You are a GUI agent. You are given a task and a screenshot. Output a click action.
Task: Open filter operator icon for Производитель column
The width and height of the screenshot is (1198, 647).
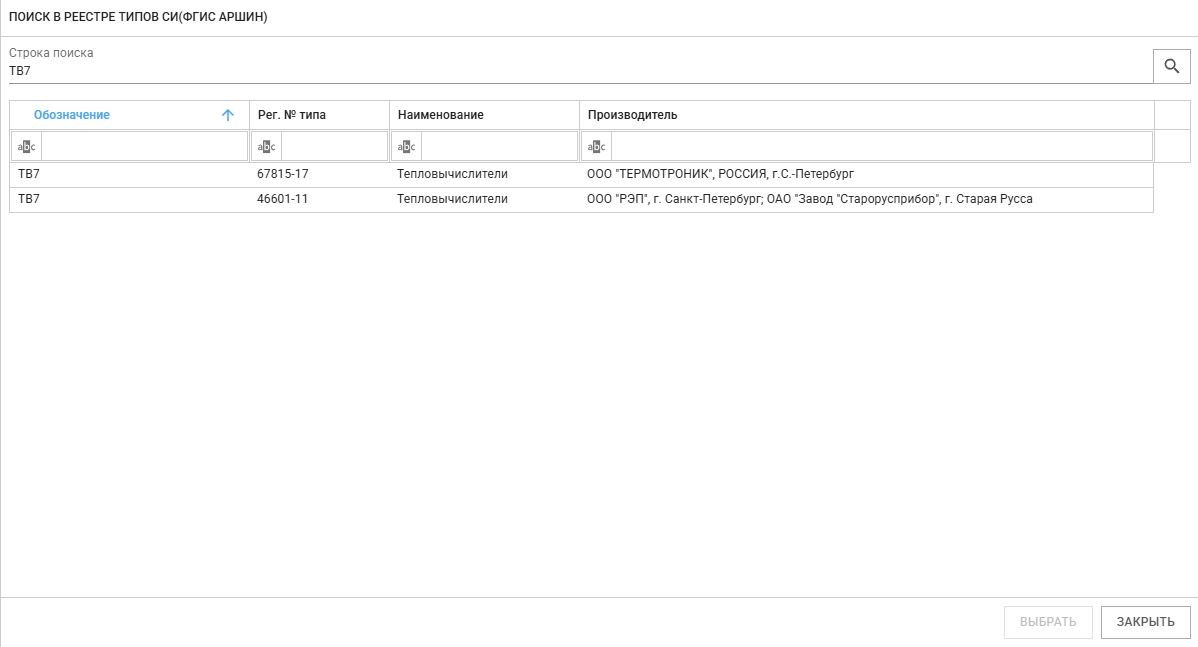[596, 147]
